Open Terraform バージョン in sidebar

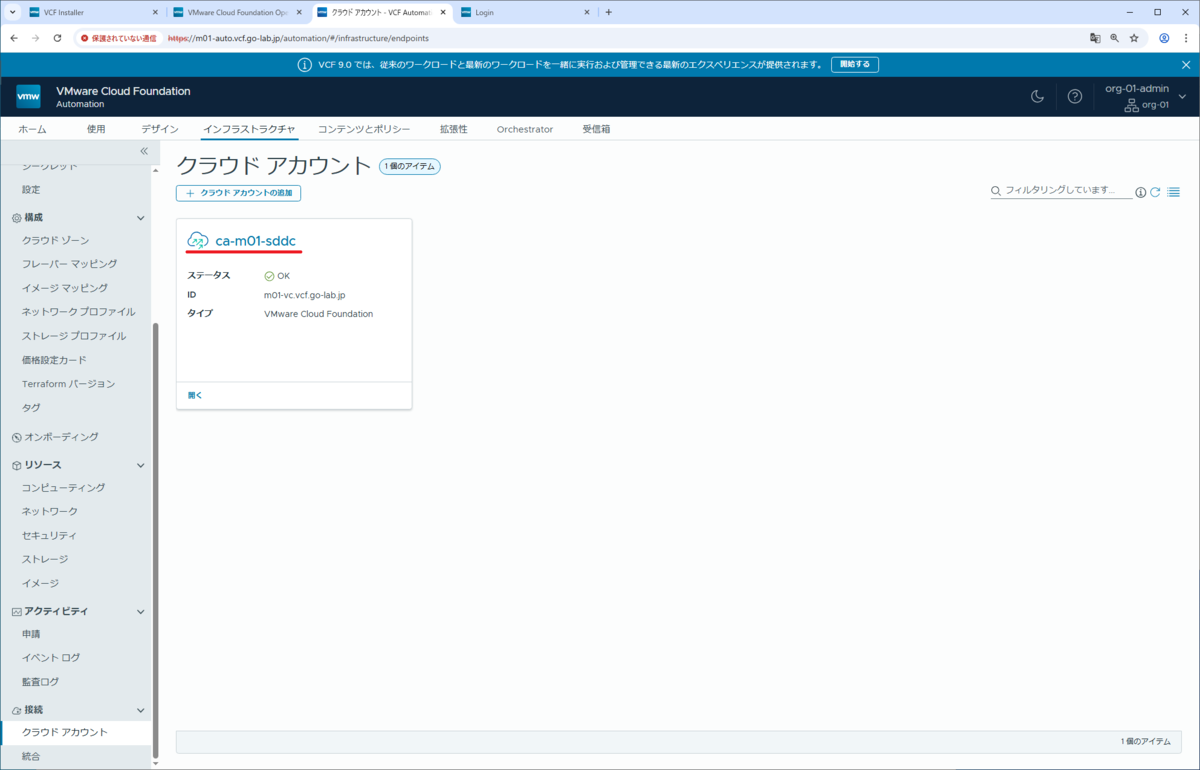tap(68, 384)
